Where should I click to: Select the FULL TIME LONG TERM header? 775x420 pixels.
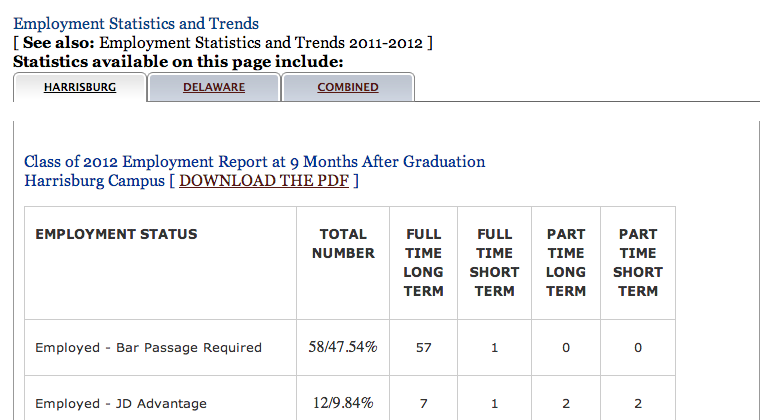[423, 262]
